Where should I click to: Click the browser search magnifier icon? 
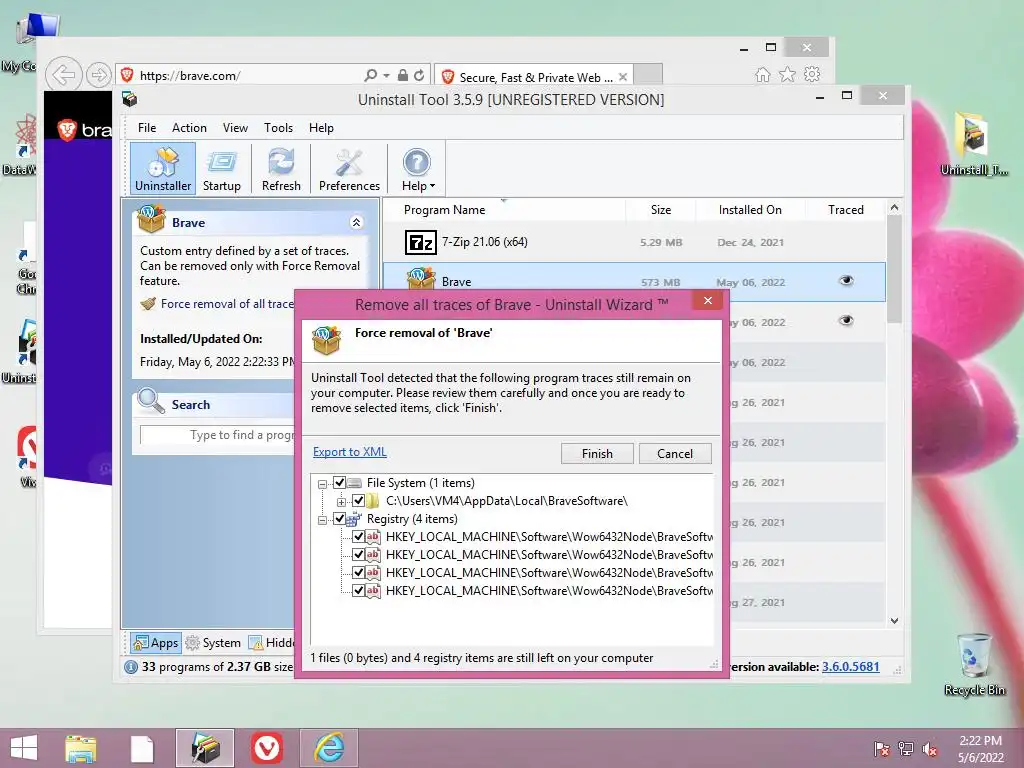(371, 75)
